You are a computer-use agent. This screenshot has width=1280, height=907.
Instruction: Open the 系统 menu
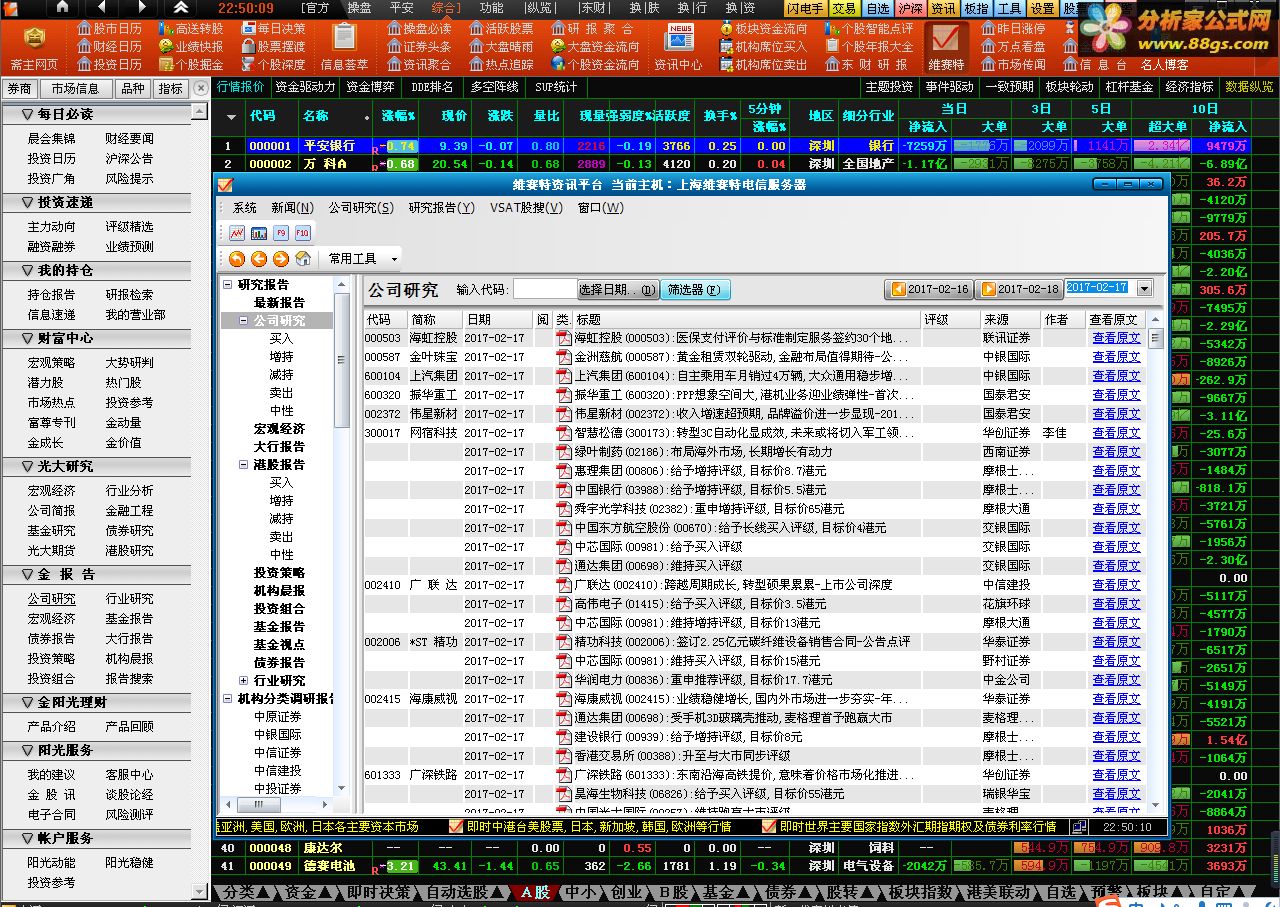pyautogui.click(x=245, y=208)
